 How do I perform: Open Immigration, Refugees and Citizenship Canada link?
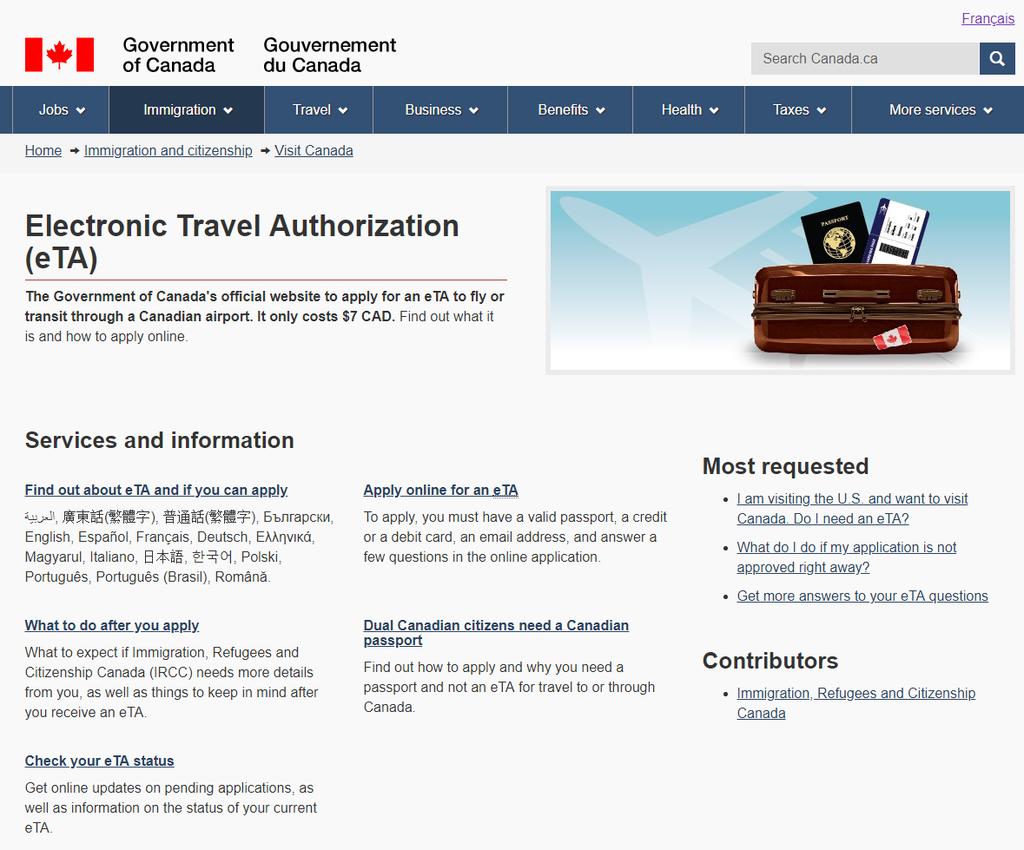(856, 703)
